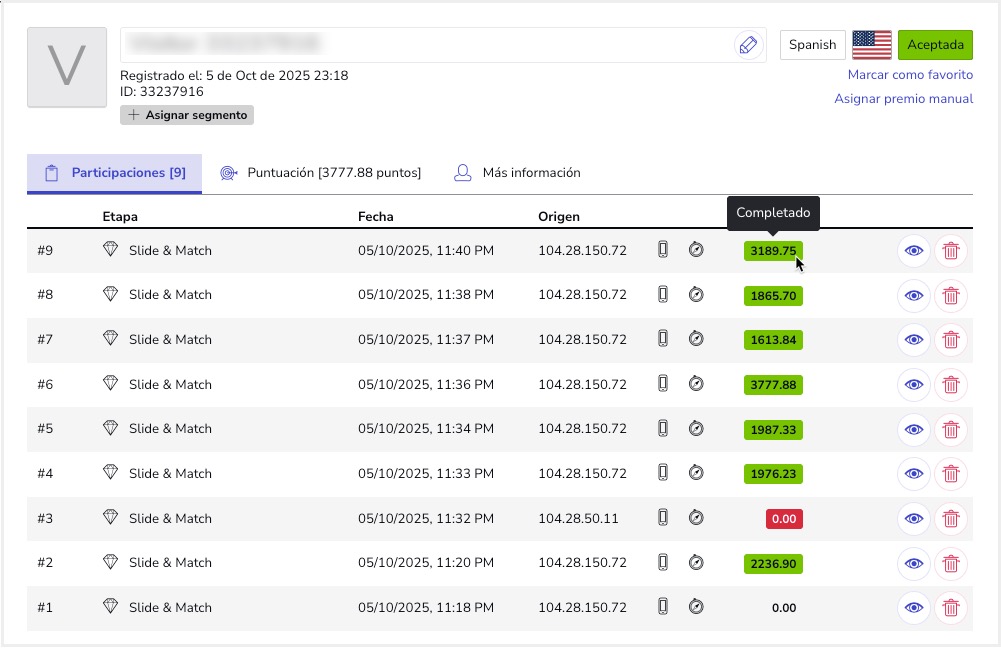Delete participation #9 with trash icon
1001x648 pixels.
(x=951, y=251)
